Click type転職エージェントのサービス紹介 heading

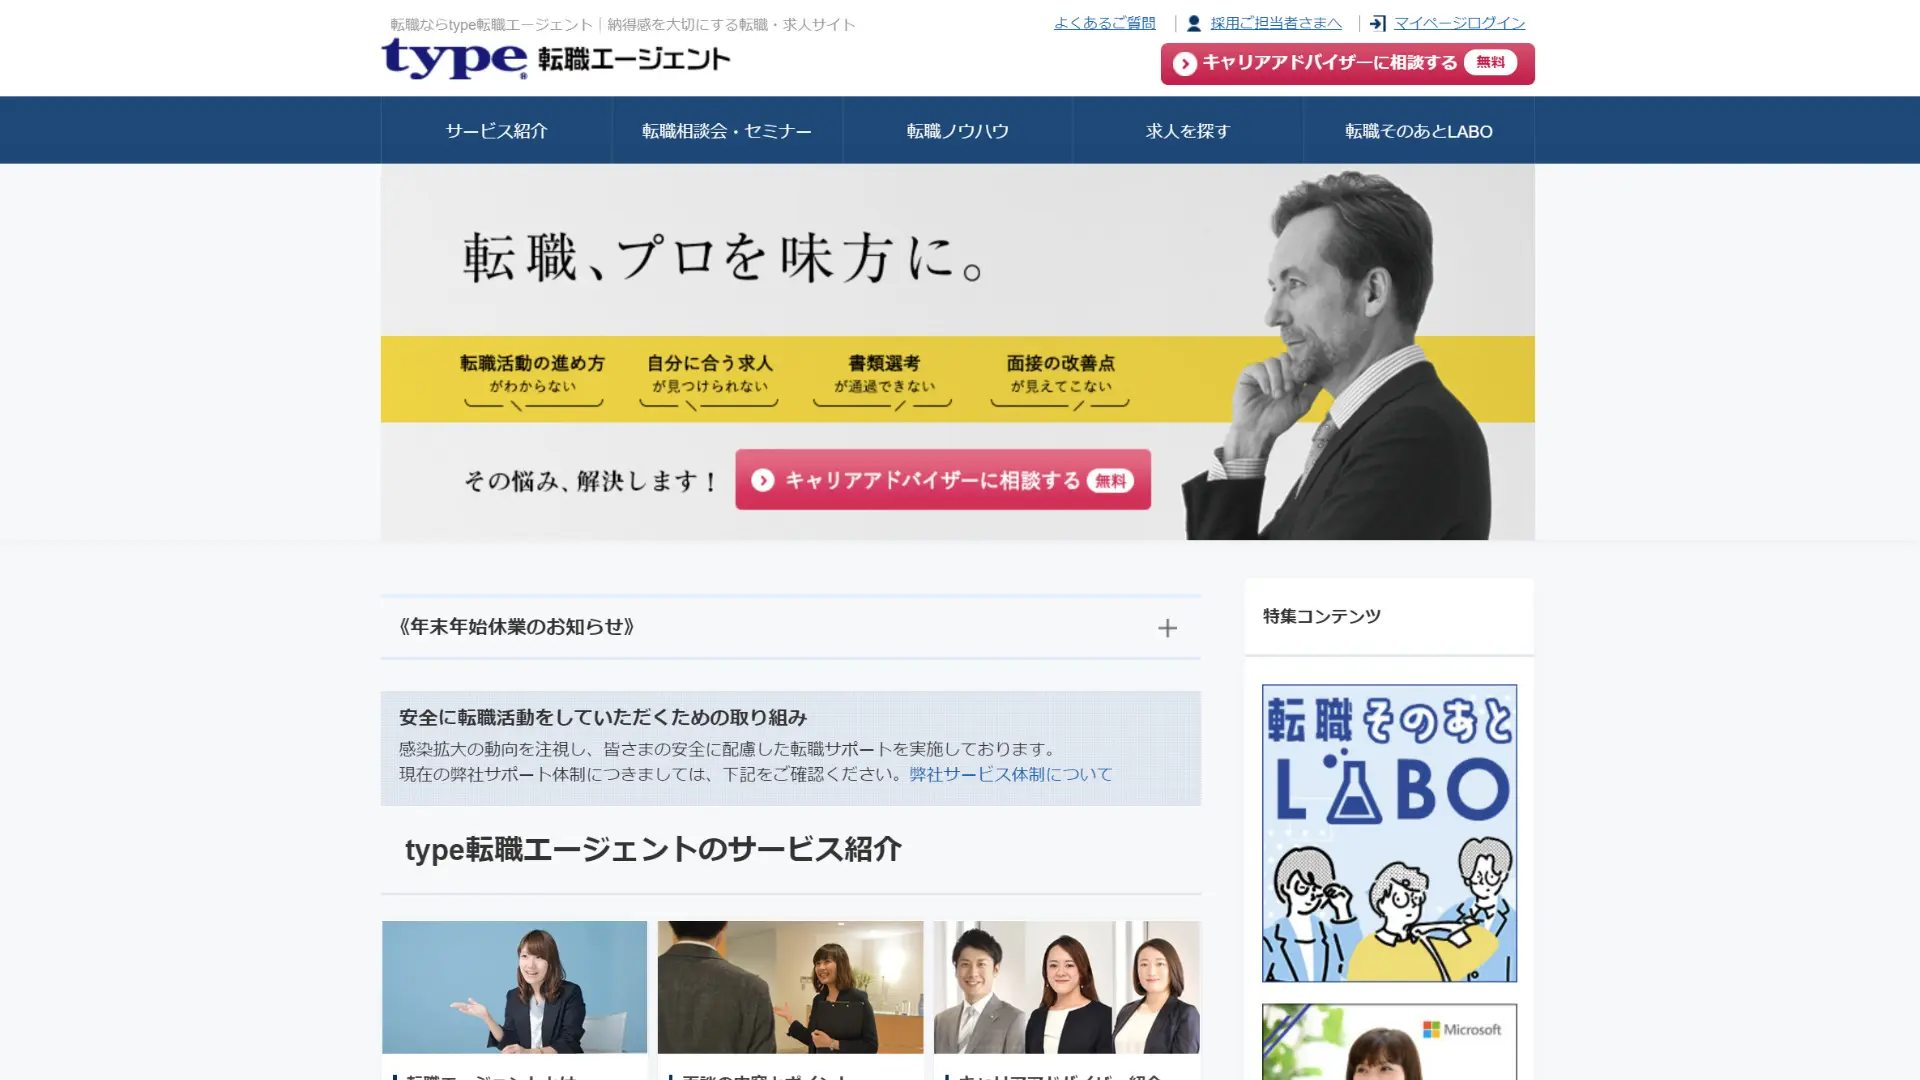coord(653,850)
